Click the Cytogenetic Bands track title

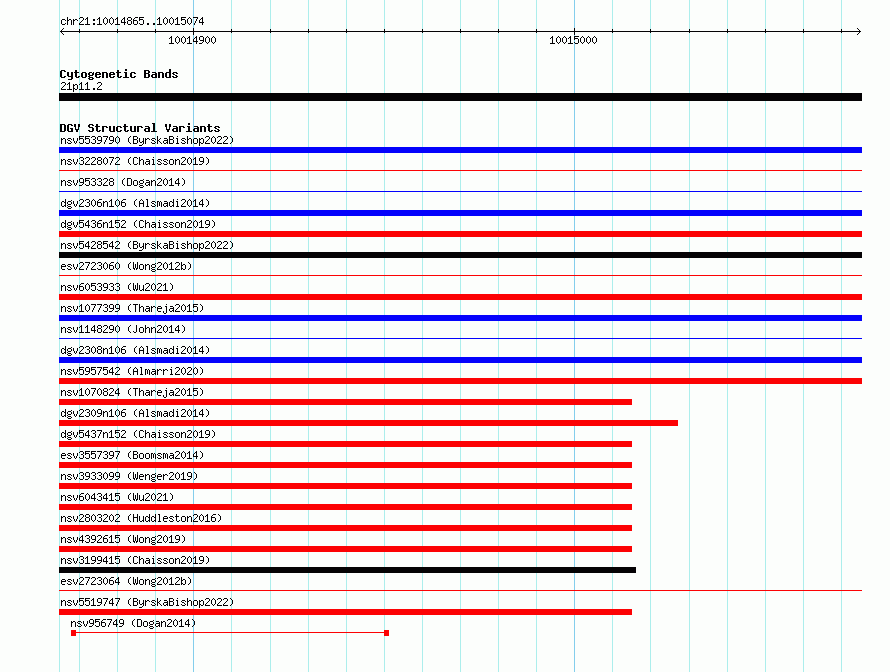(x=119, y=74)
